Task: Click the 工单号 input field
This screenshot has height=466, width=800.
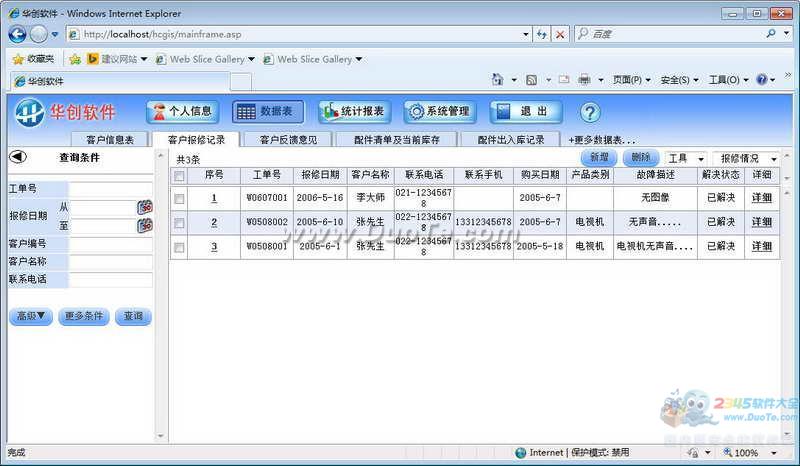Action: point(111,189)
